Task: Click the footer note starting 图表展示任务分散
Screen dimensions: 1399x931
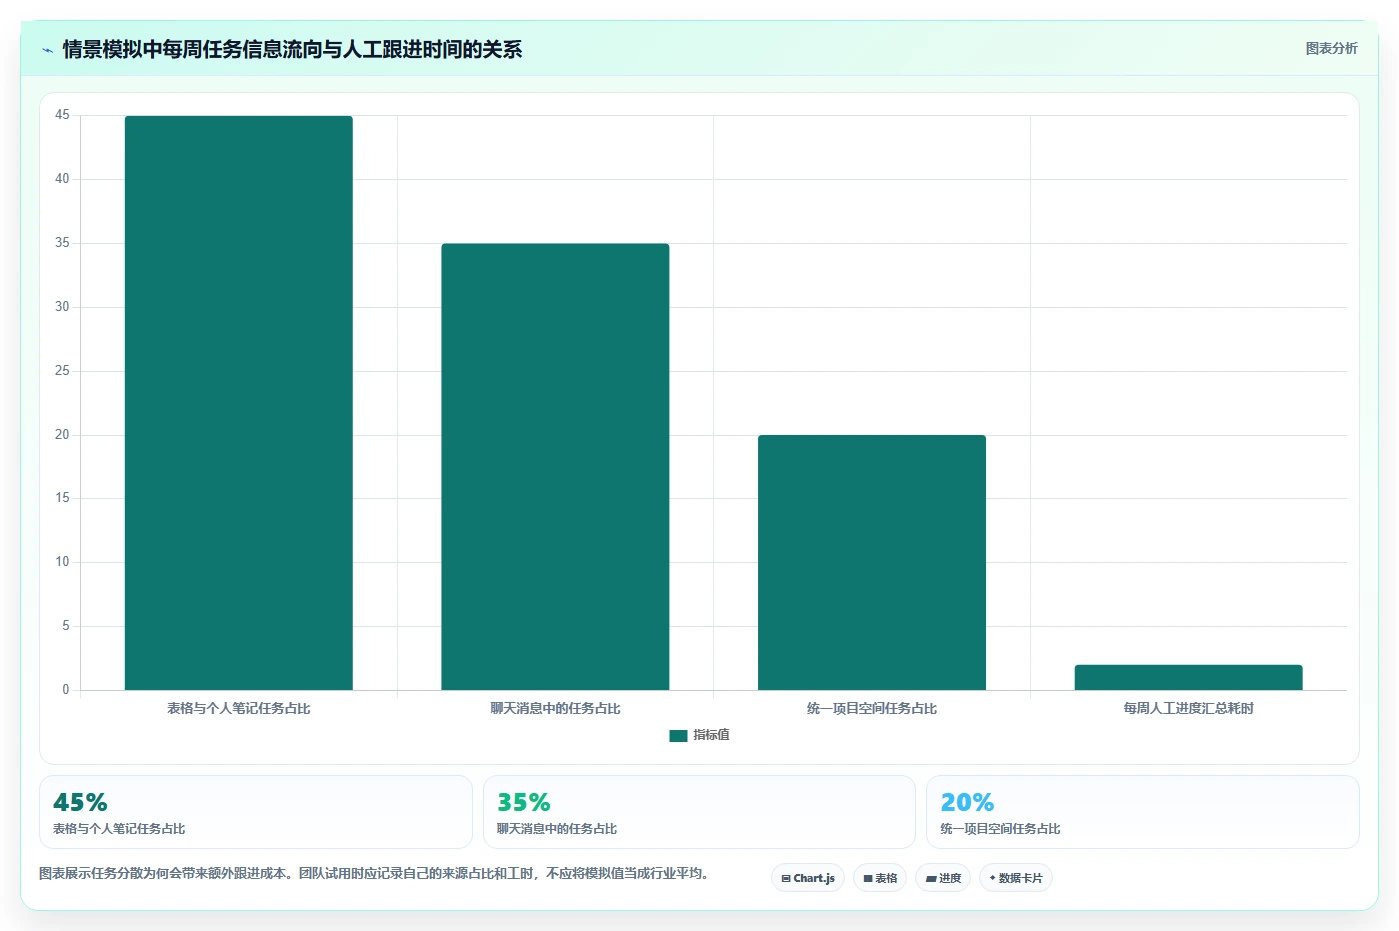Action: point(377,873)
